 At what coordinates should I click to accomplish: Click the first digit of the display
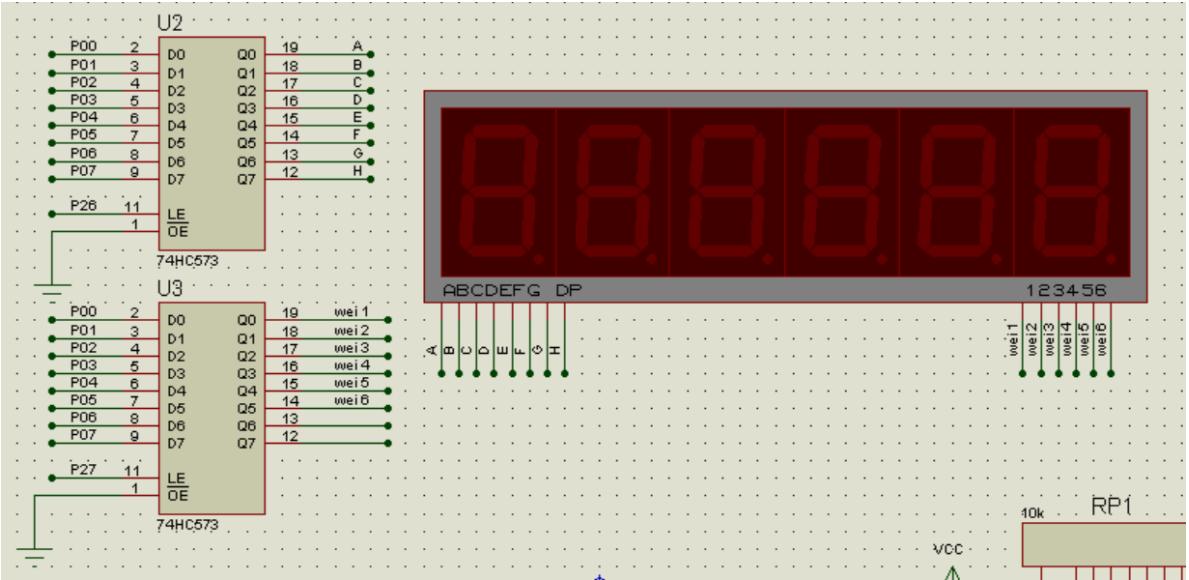(x=498, y=190)
